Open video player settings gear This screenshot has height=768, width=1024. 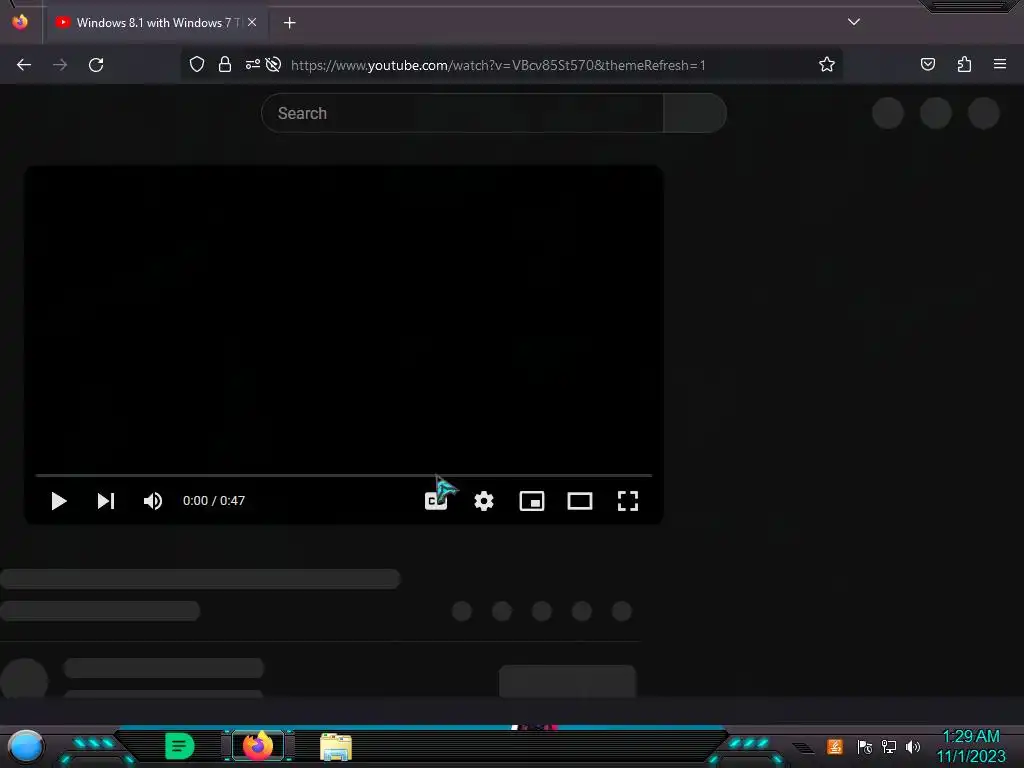484,501
